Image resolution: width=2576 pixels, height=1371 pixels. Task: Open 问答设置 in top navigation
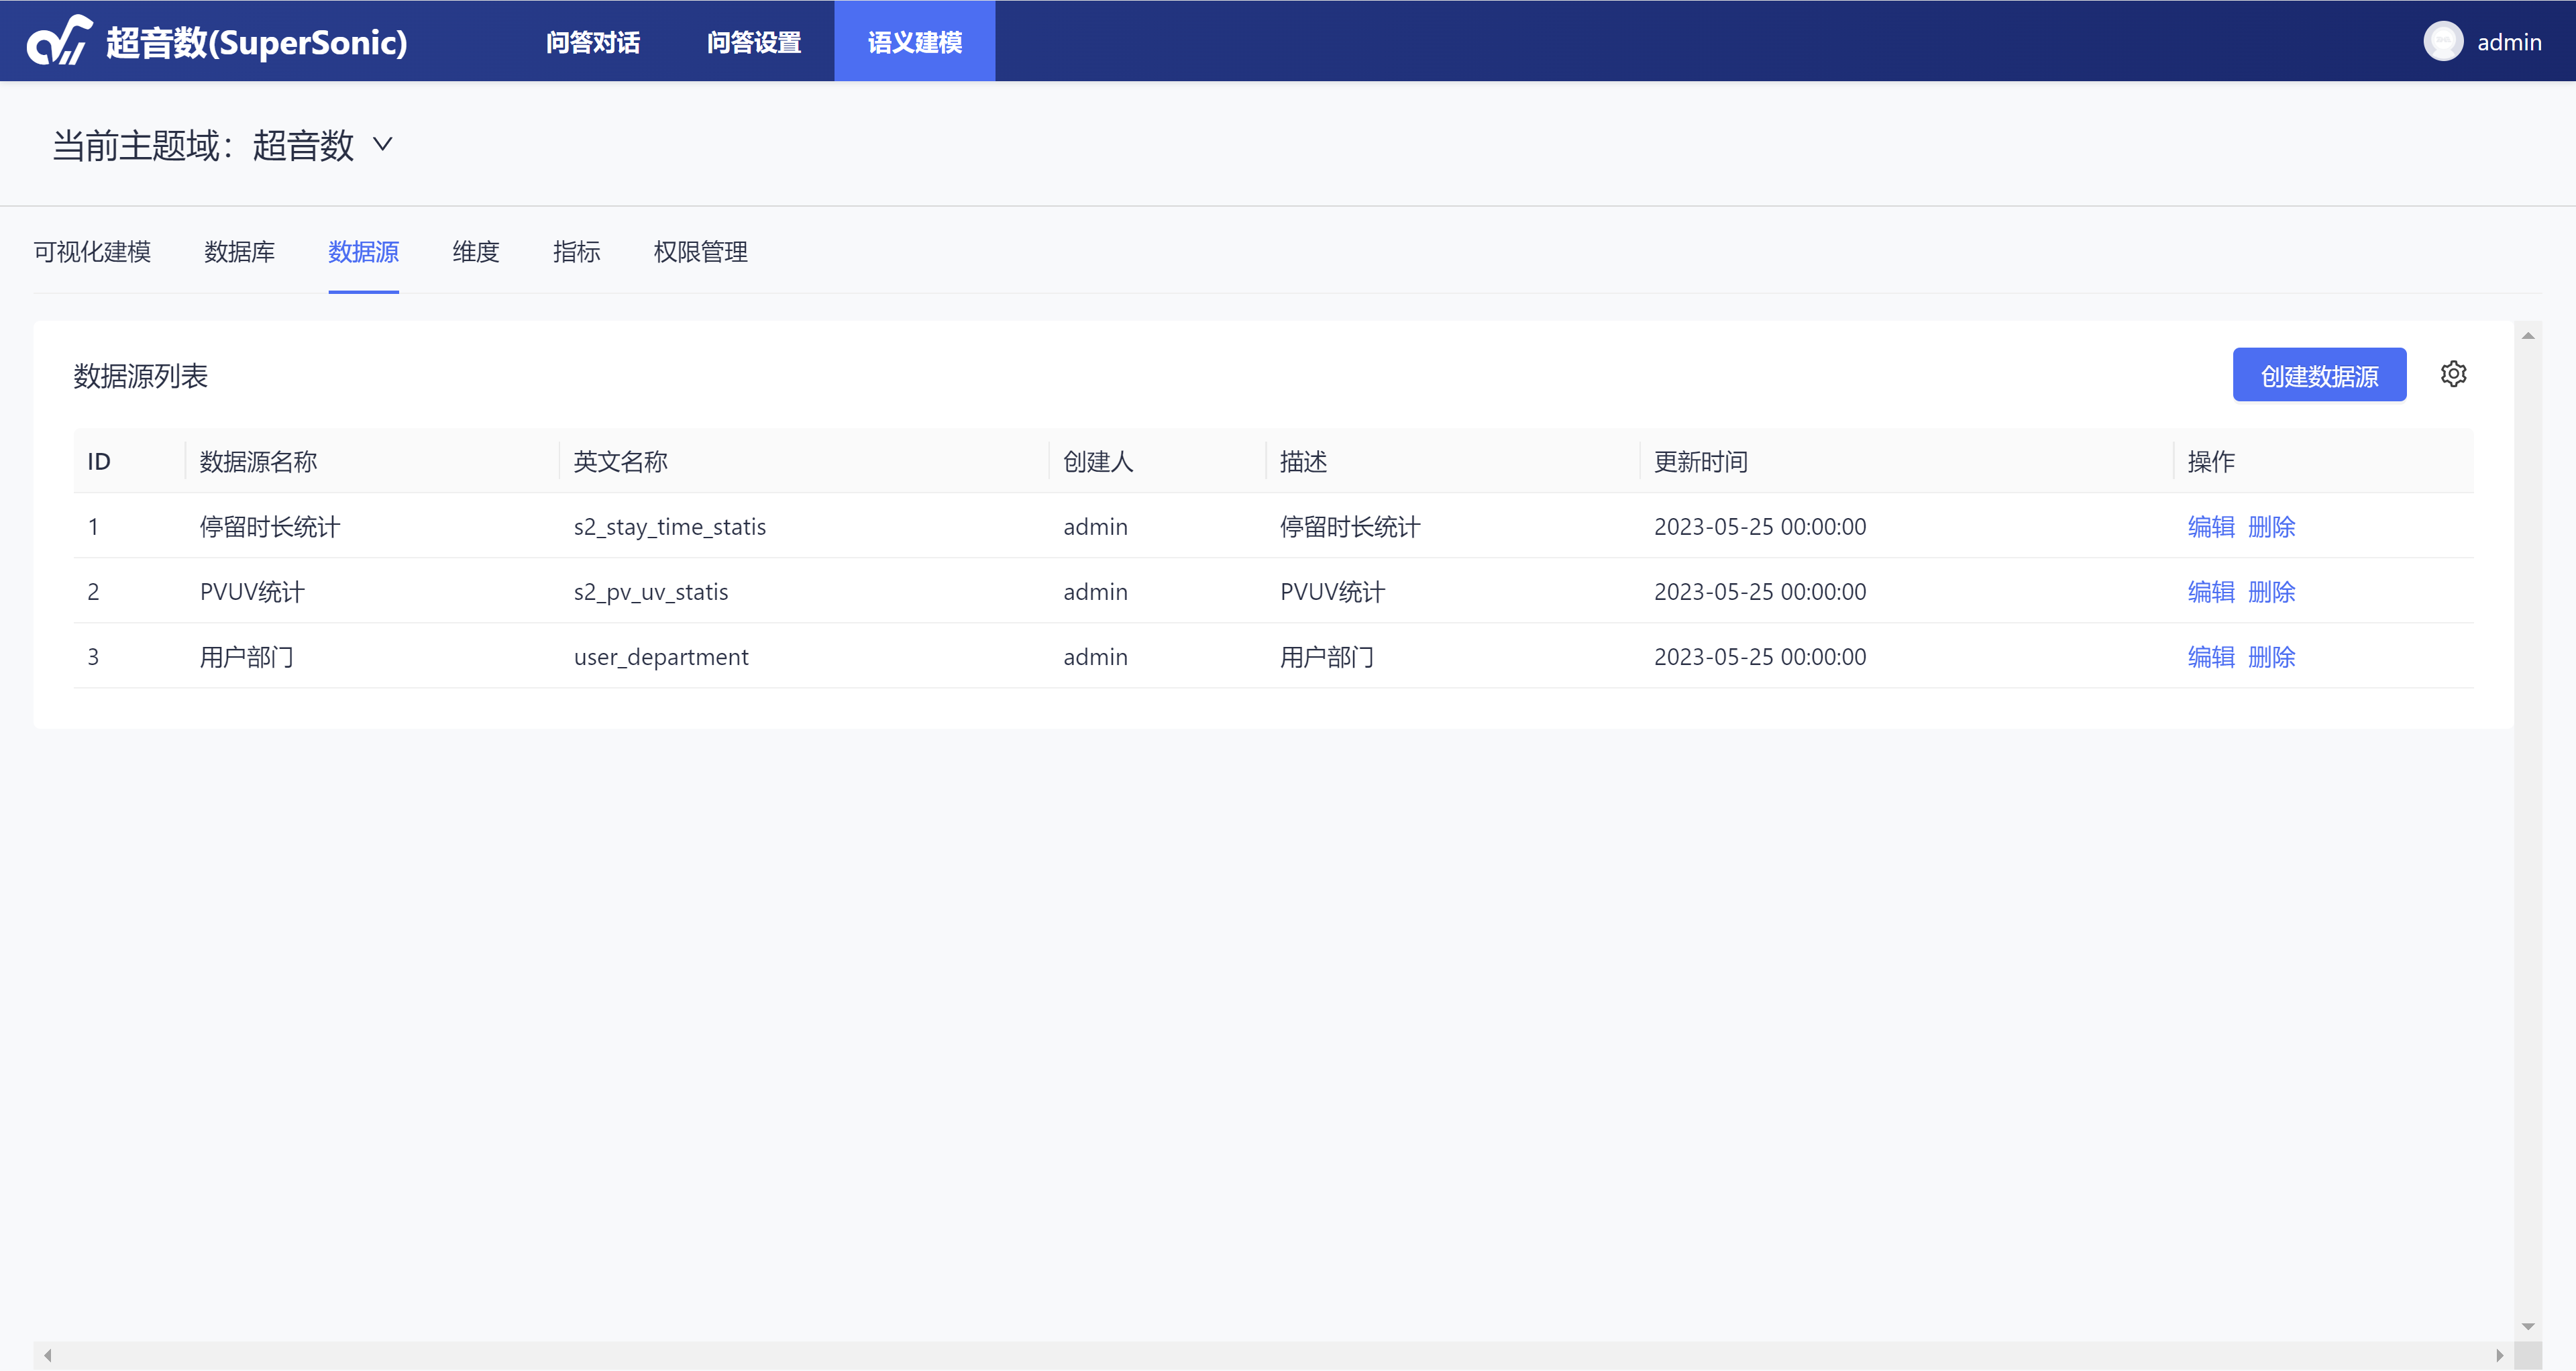(x=754, y=42)
